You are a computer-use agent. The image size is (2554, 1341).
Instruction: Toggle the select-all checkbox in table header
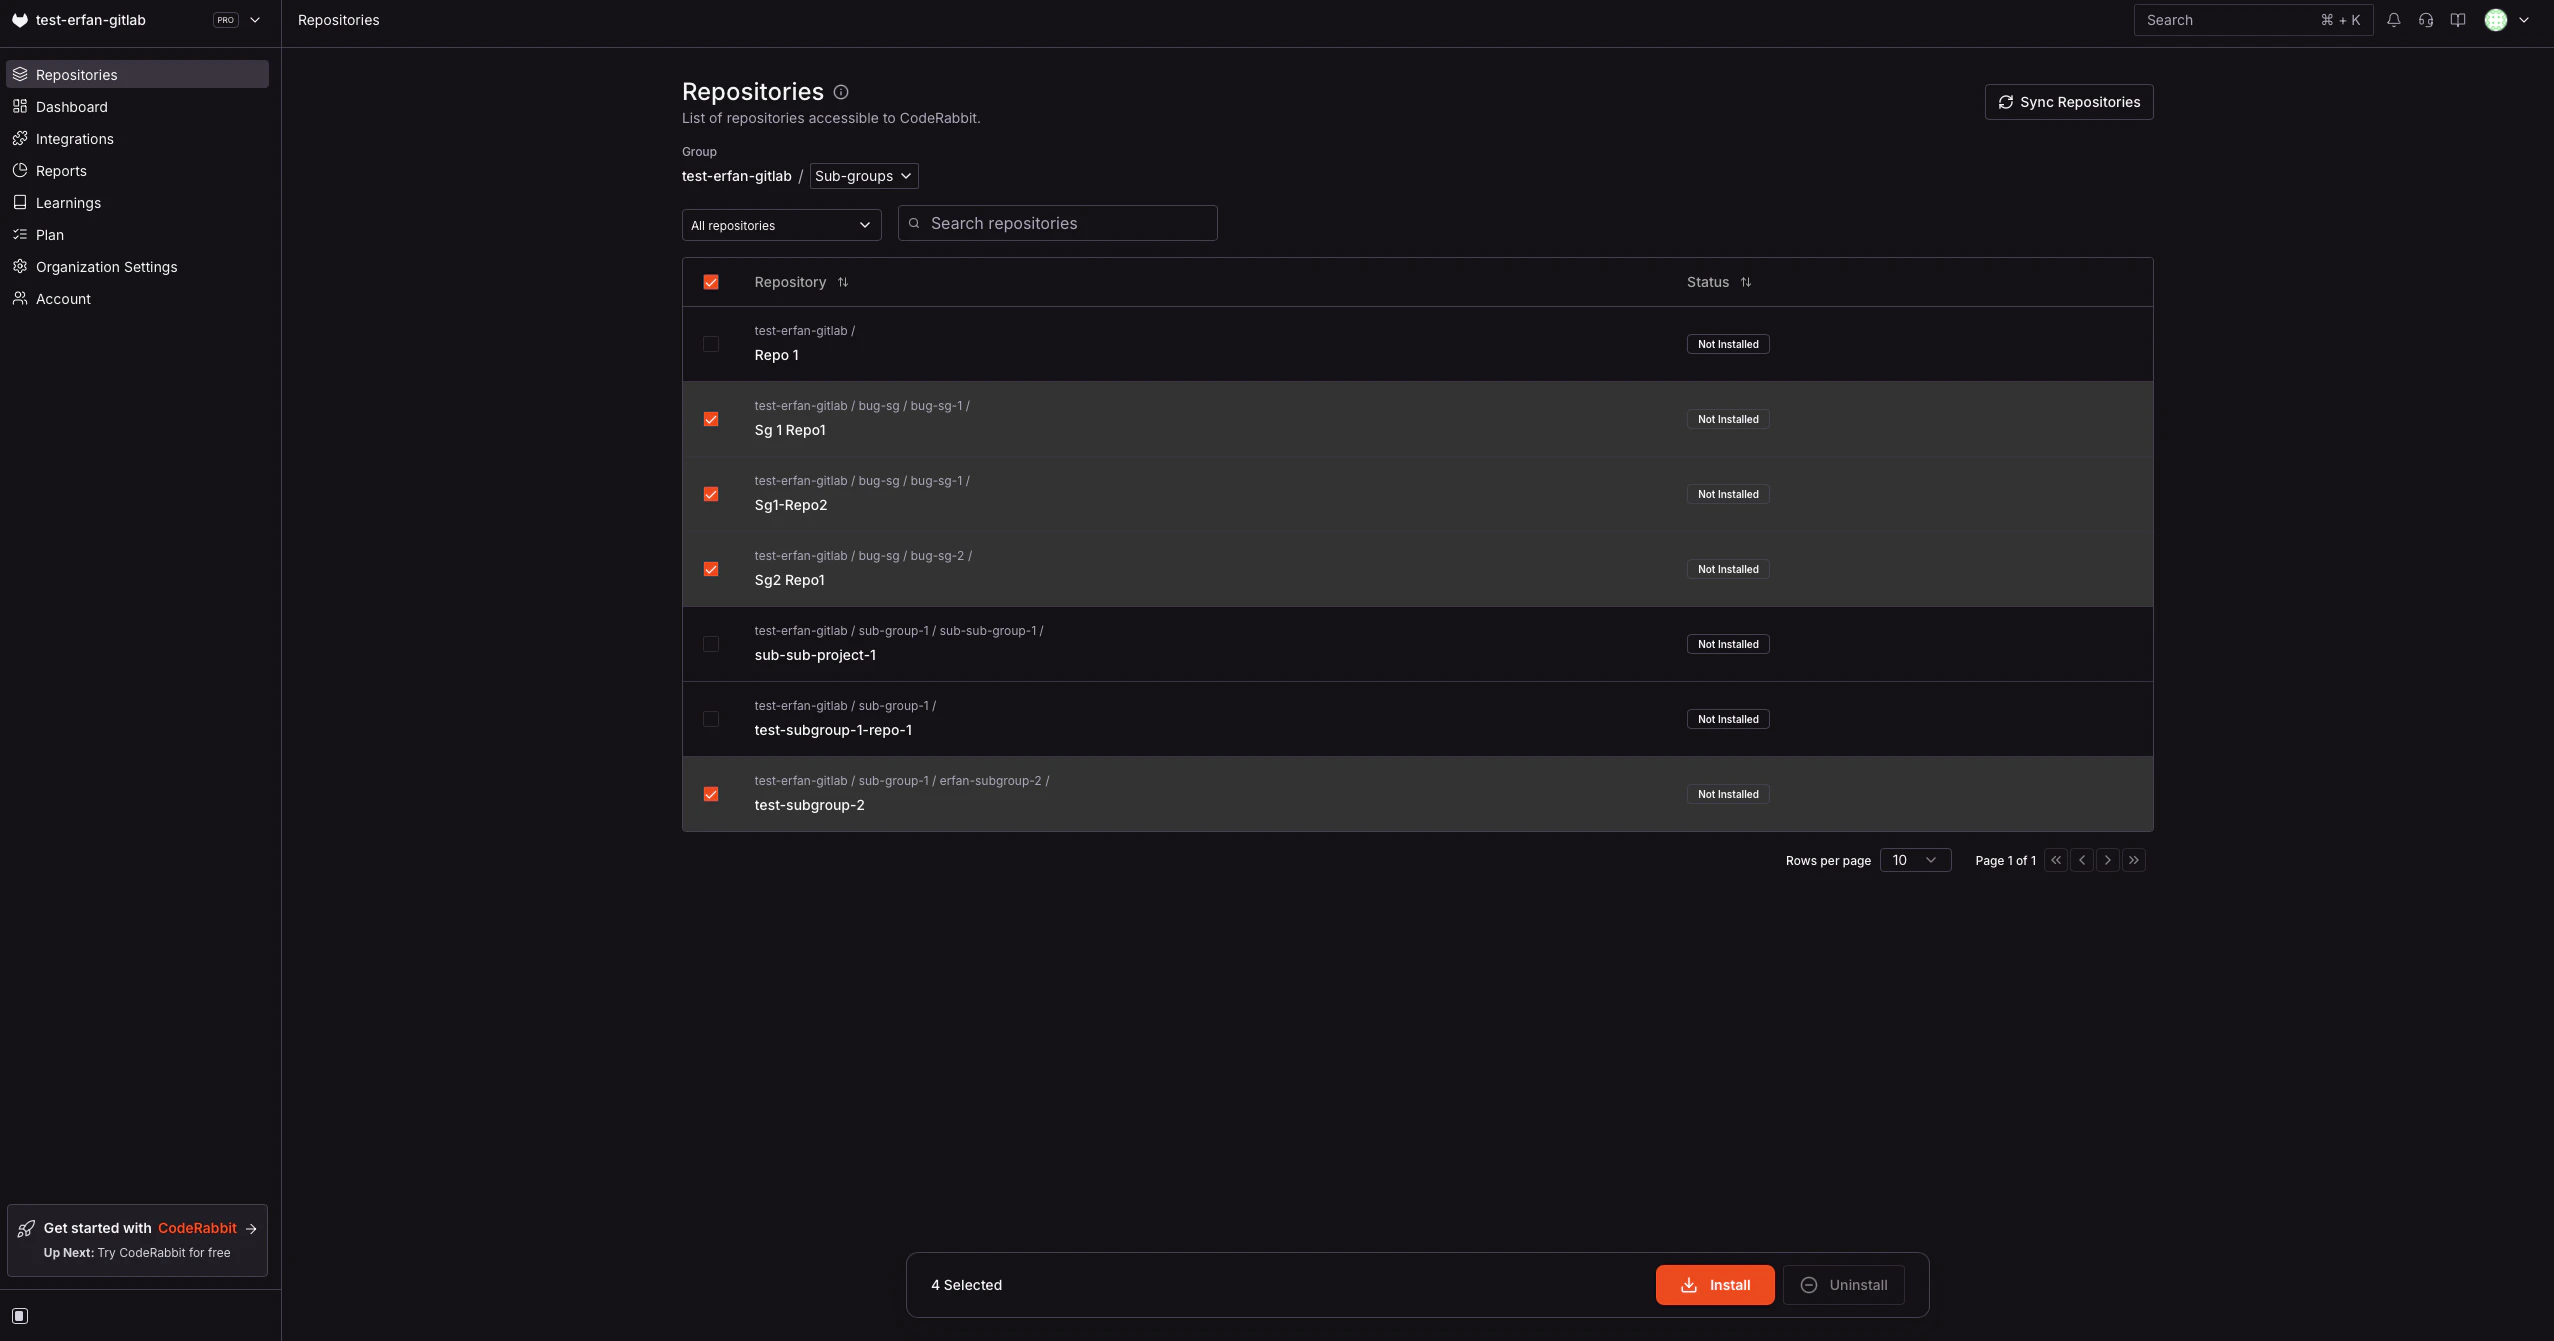711,282
